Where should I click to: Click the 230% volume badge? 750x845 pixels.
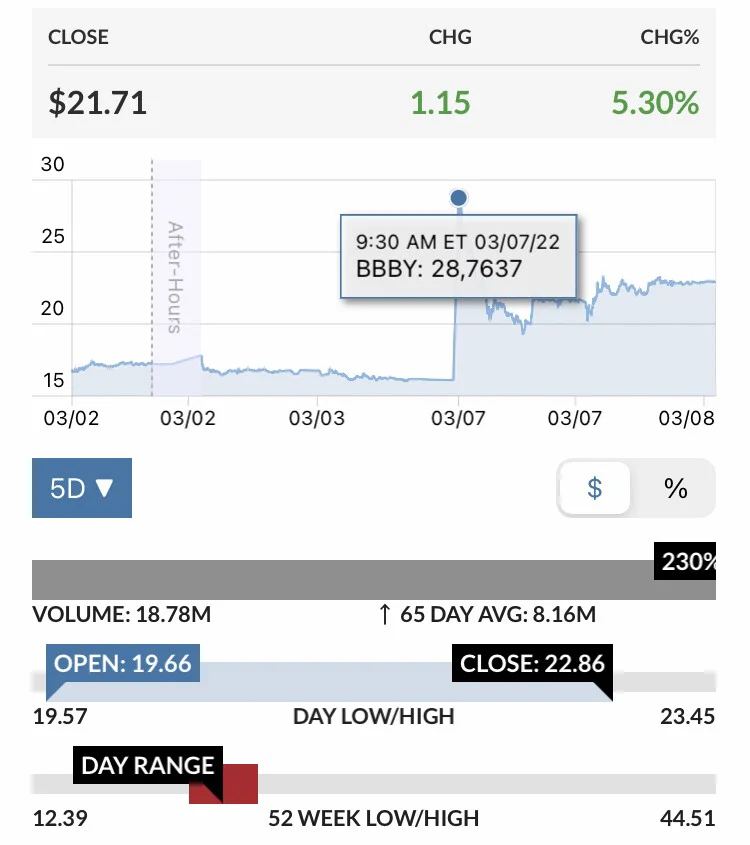click(685, 561)
